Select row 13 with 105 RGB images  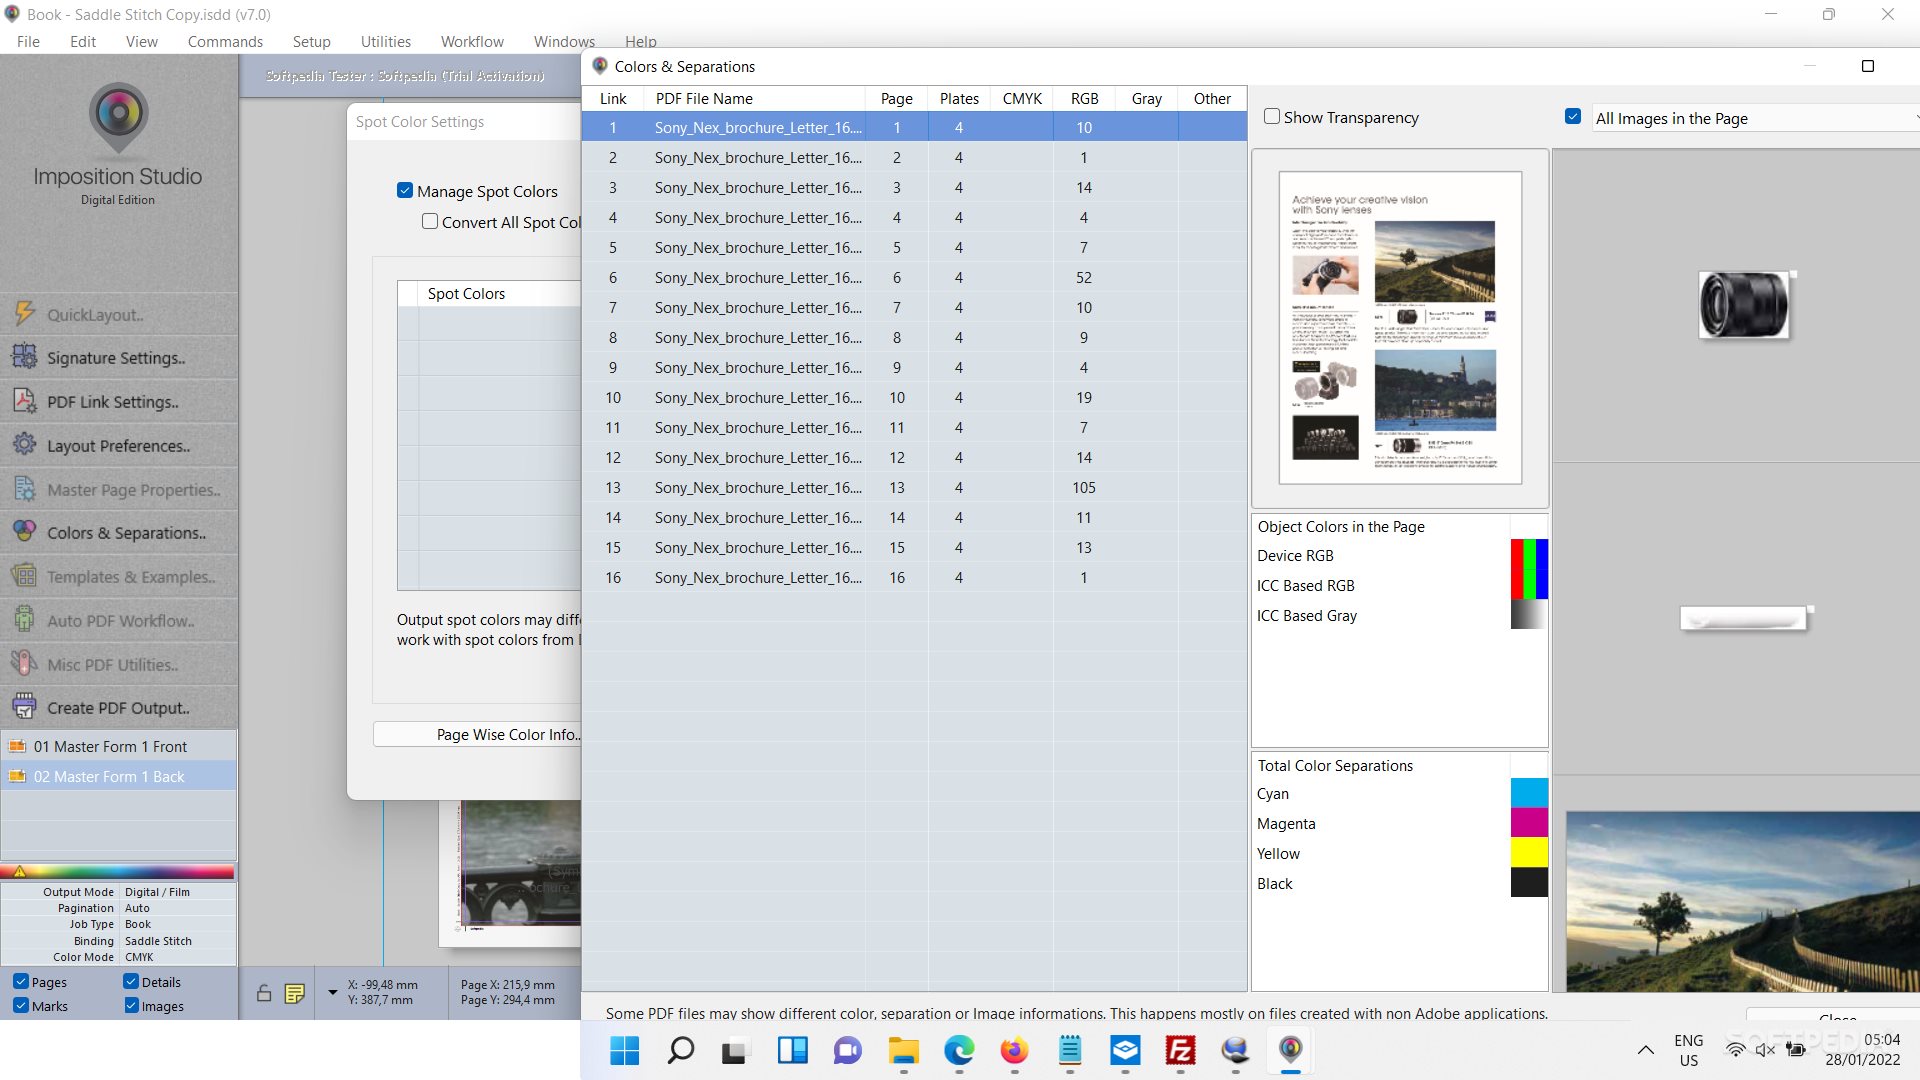coord(914,487)
